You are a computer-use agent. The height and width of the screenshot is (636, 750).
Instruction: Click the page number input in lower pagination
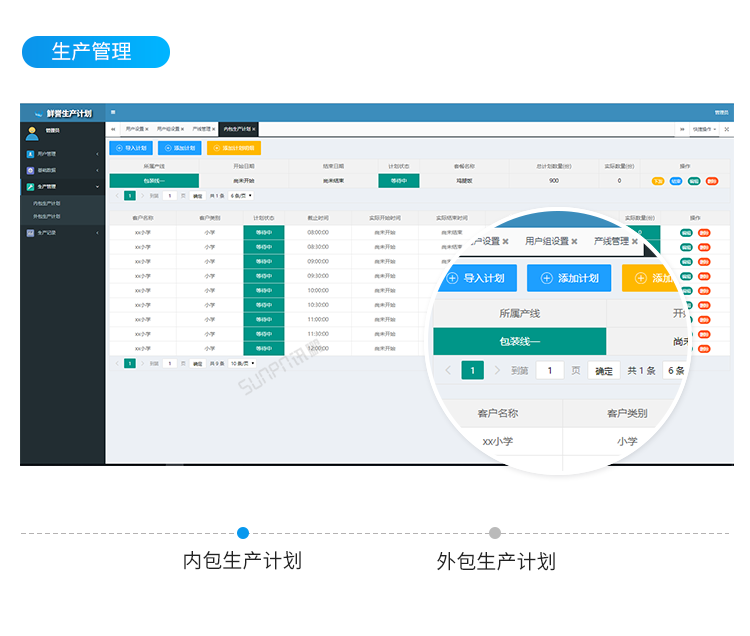tap(170, 364)
